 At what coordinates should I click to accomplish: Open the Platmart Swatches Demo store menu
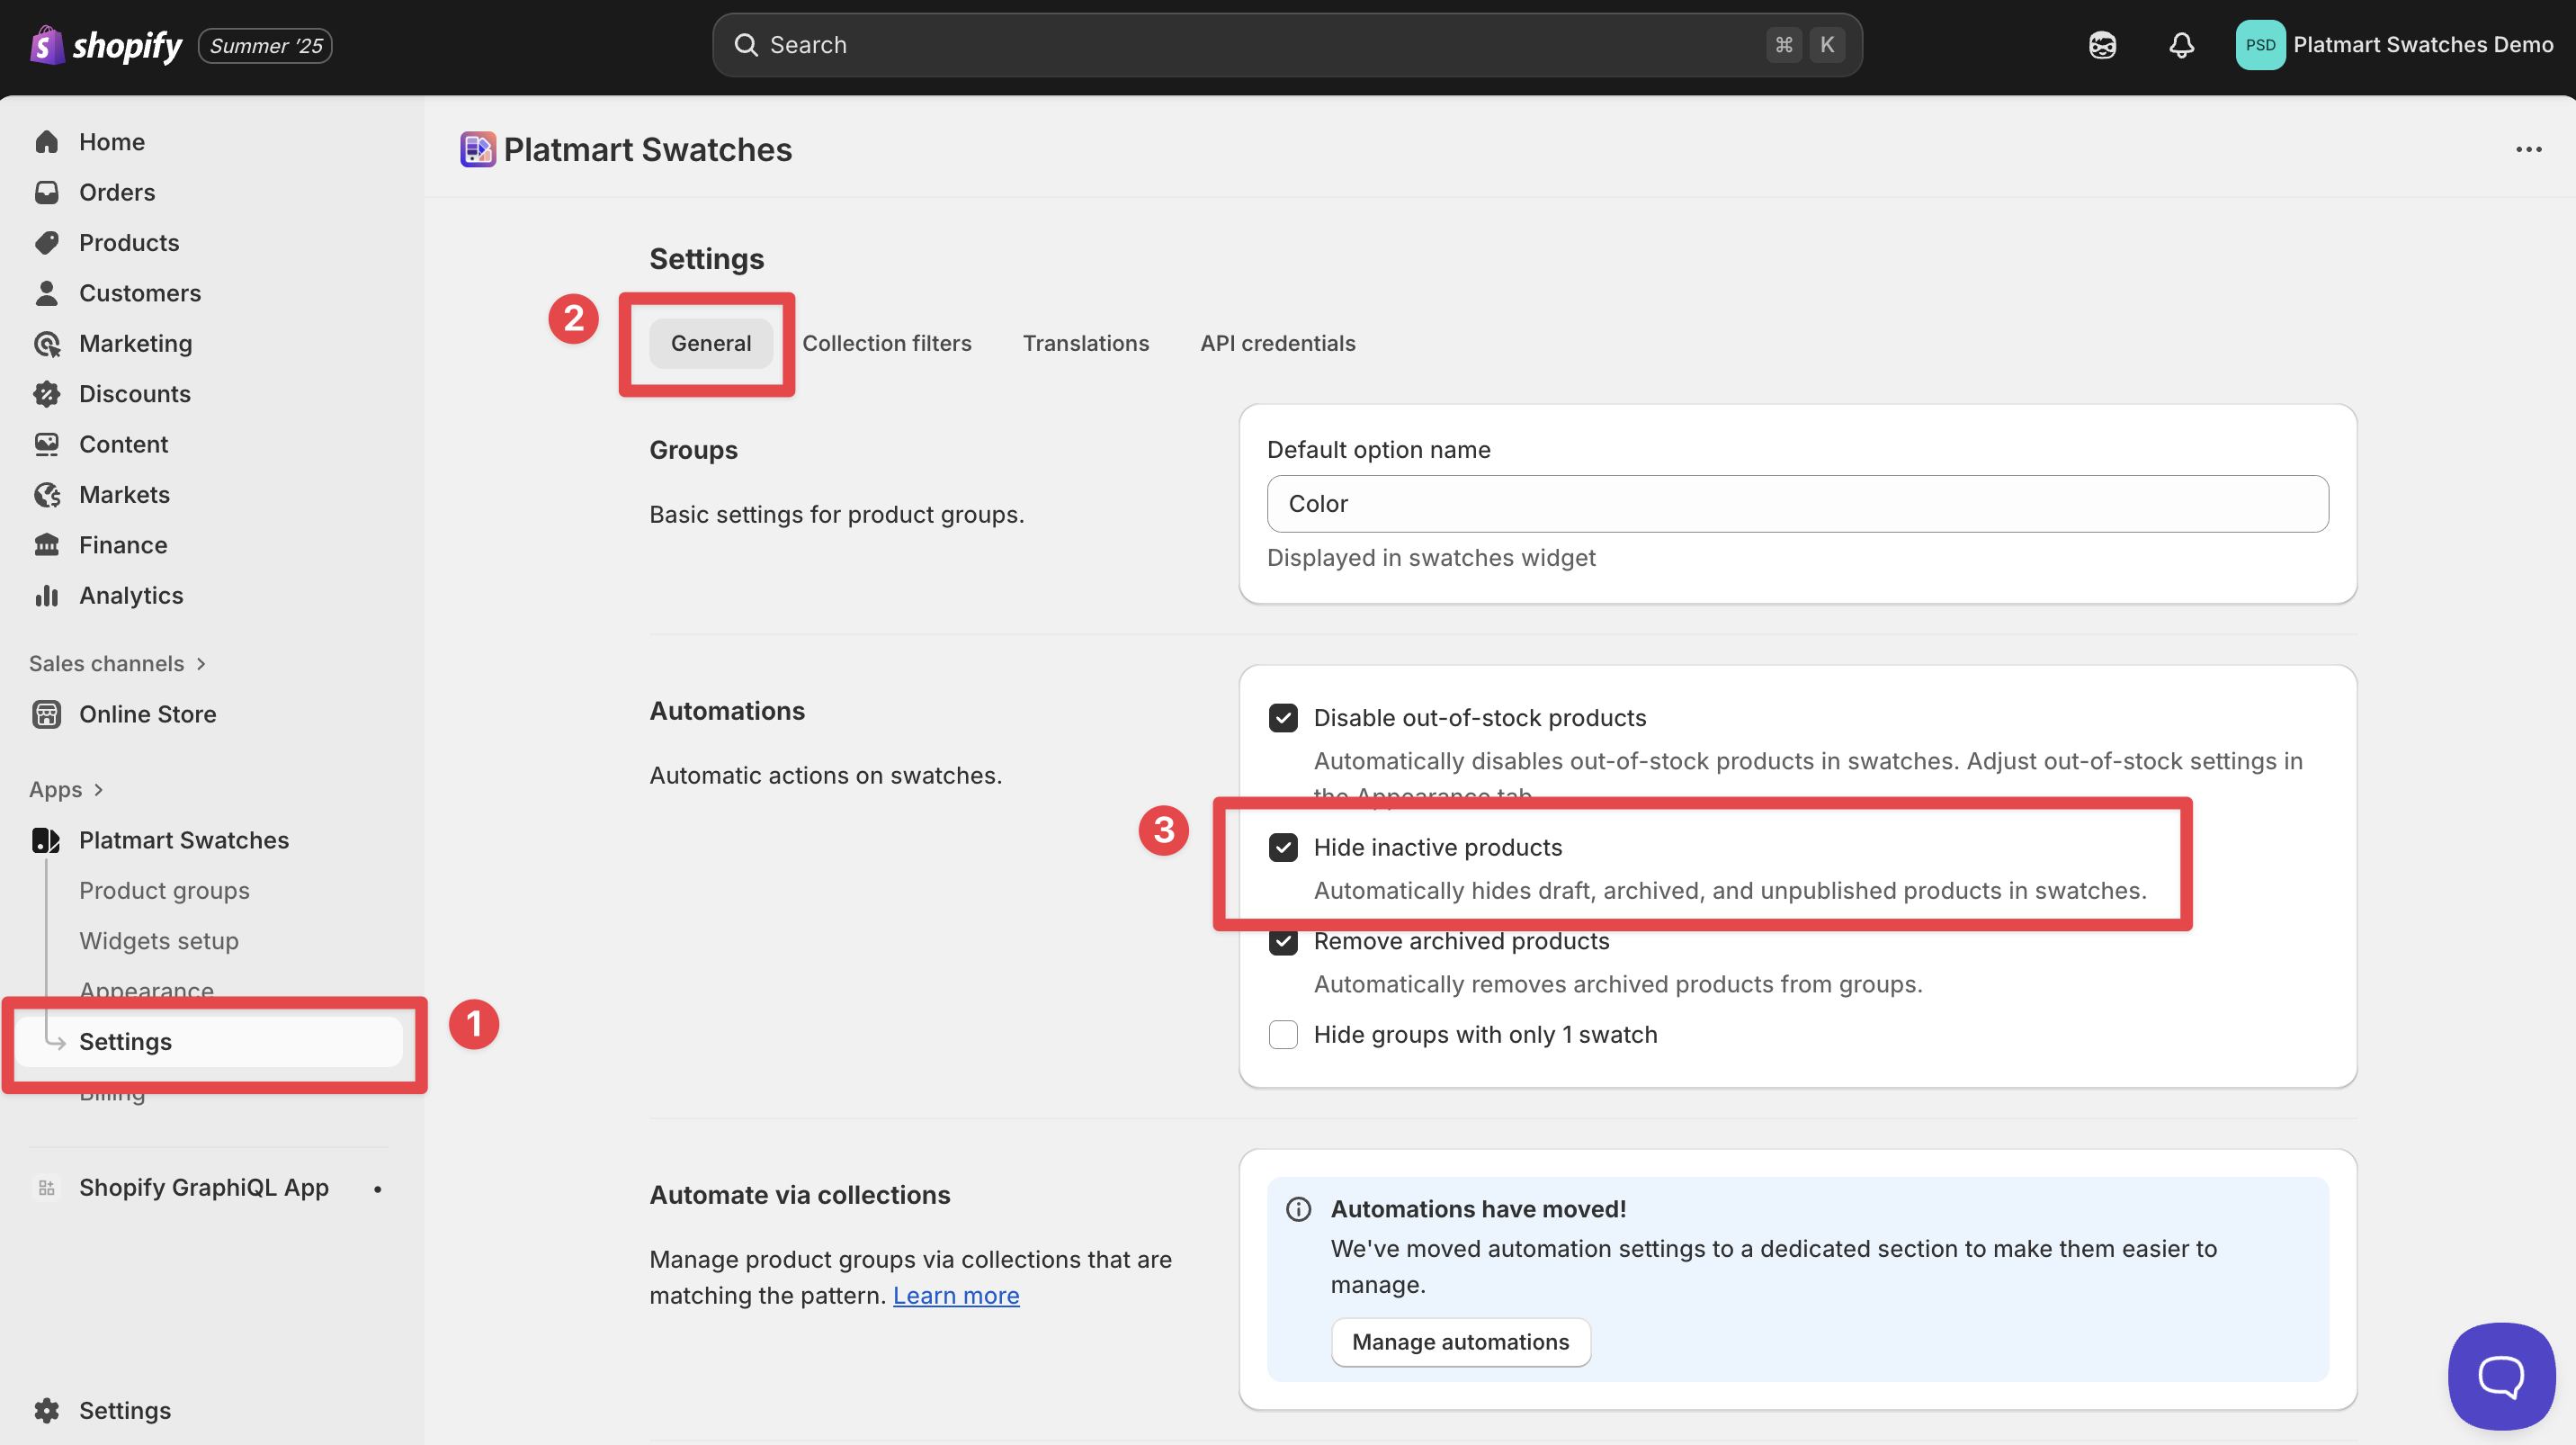[x=2394, y=45]
